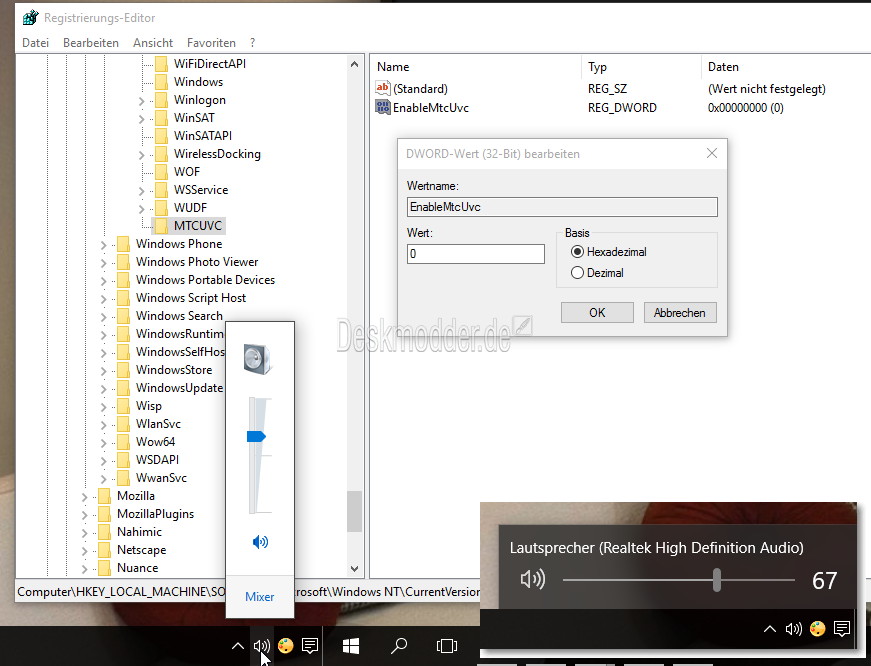The width and height of the screenshot is (871, 666).
Task: Show hidden tray icons left of the Start button
Action: (x=238, y=645)
